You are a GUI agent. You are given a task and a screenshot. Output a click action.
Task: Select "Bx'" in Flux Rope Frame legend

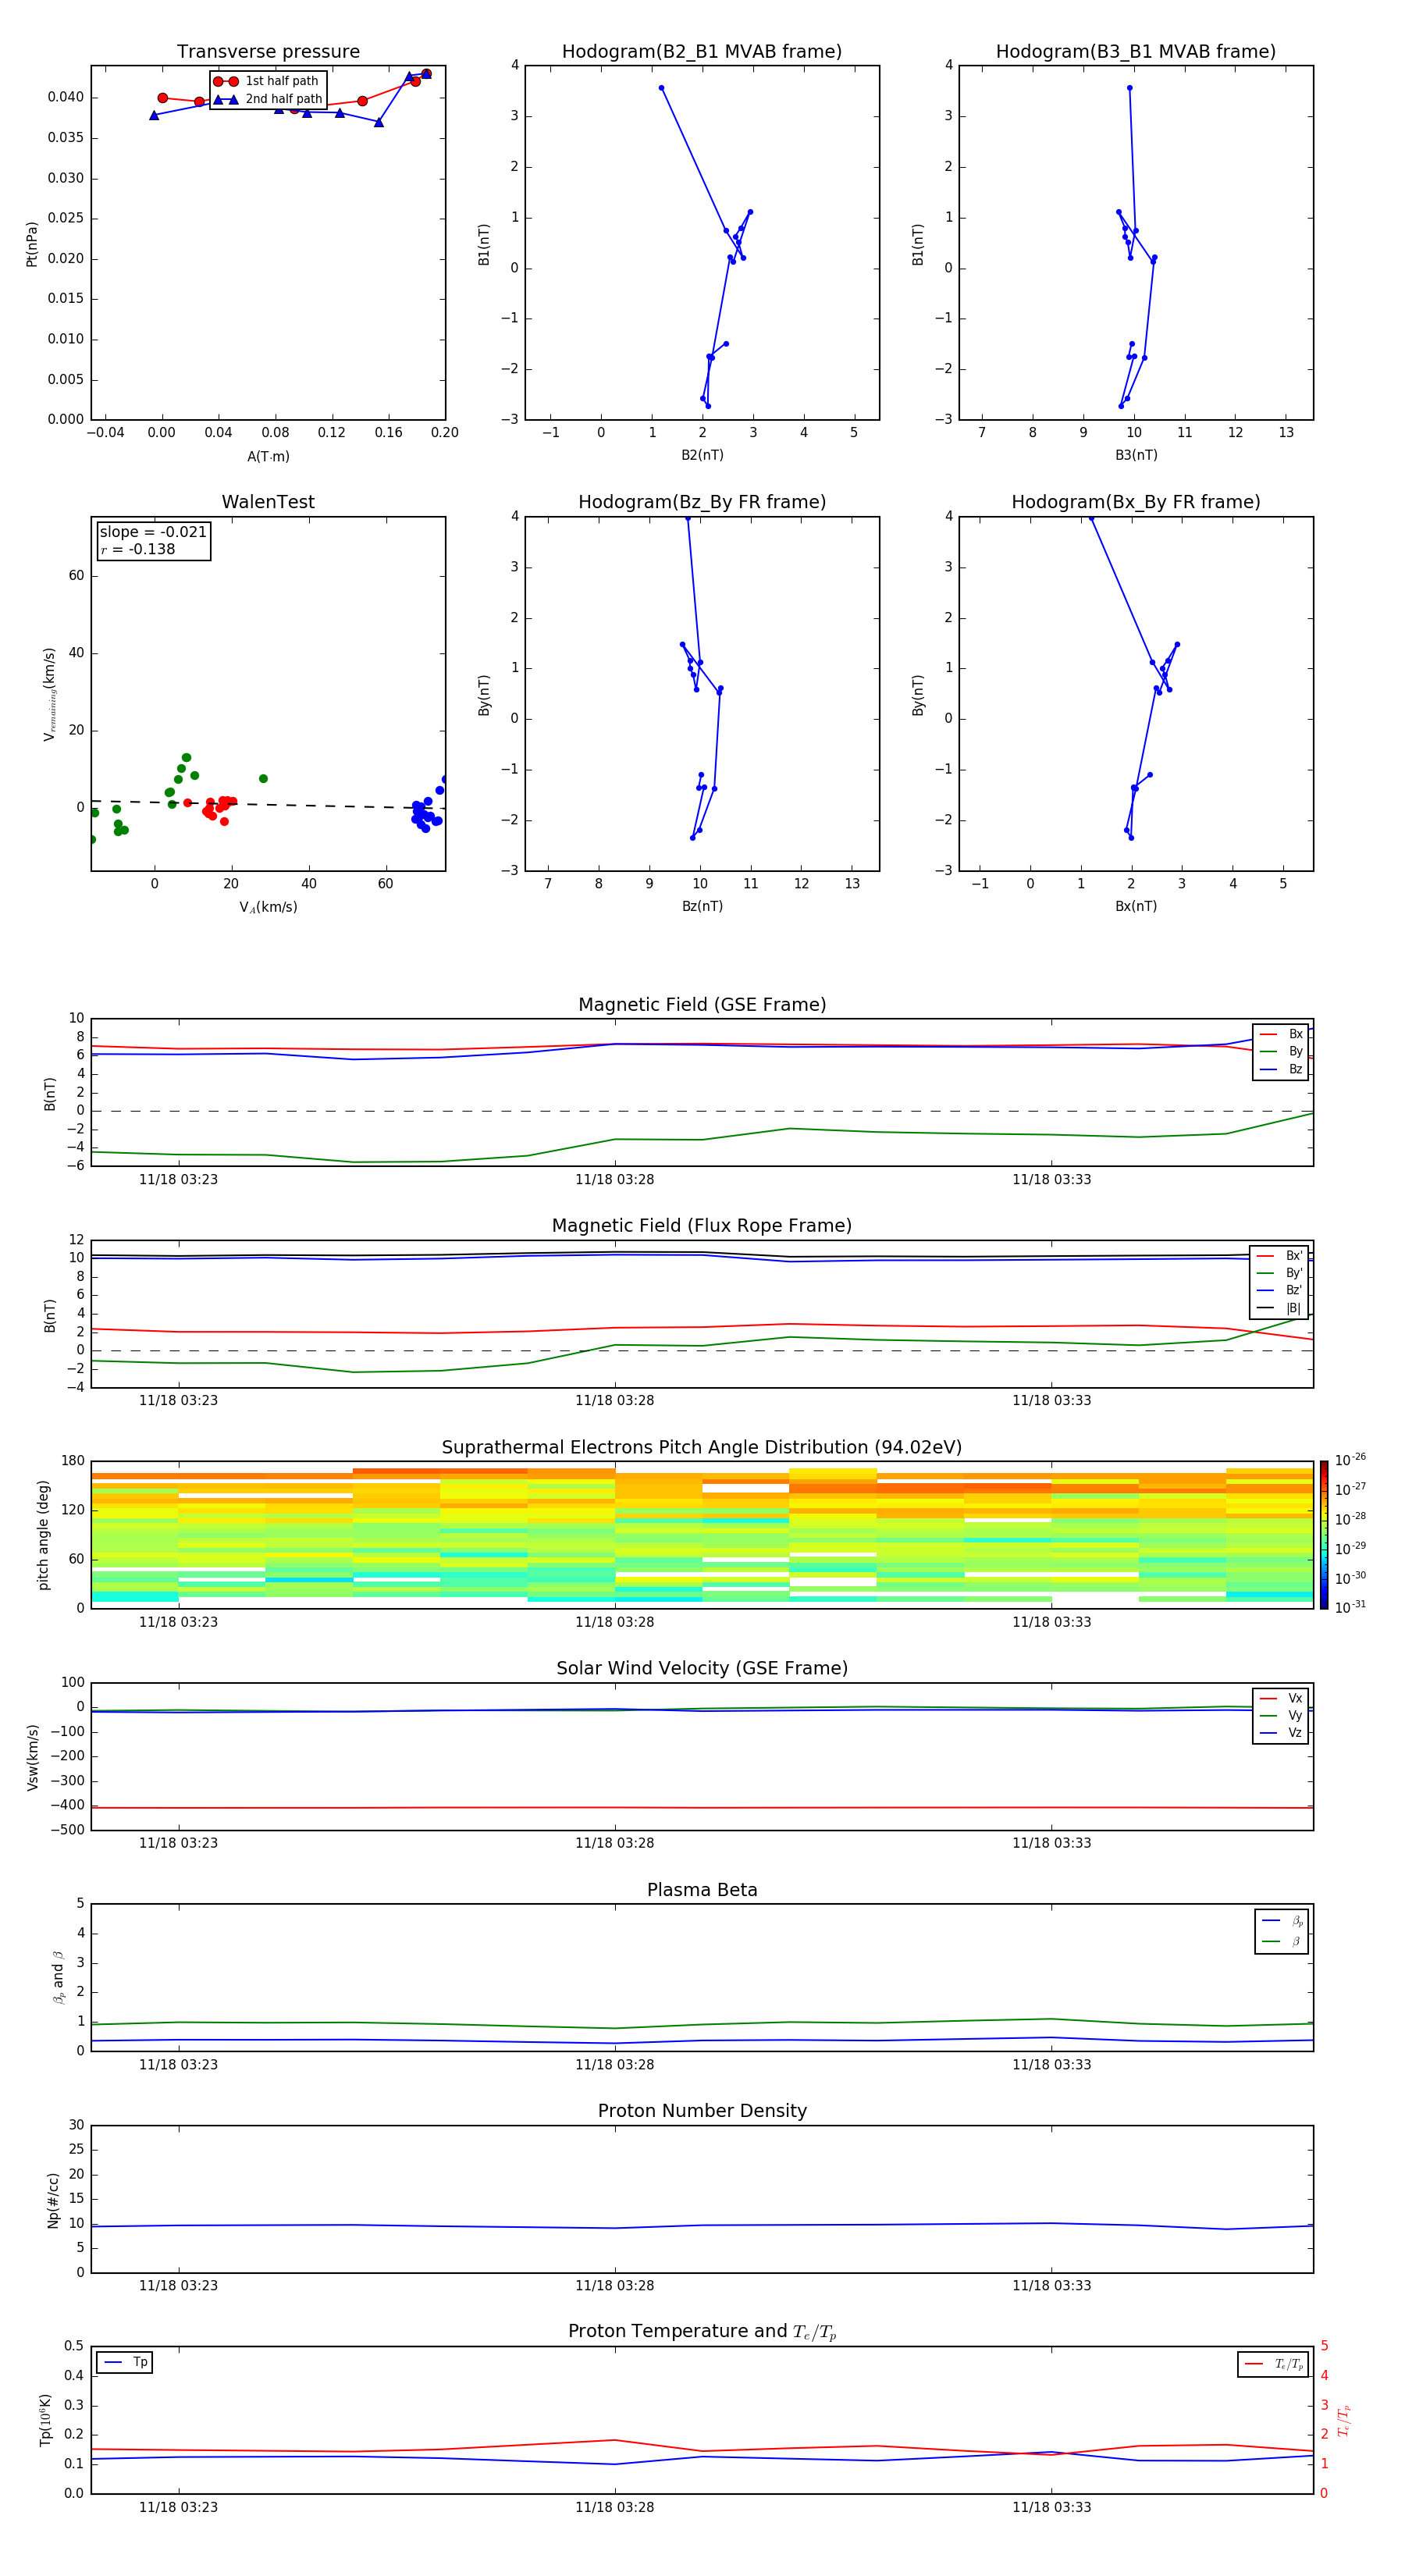(1280, 1256)
